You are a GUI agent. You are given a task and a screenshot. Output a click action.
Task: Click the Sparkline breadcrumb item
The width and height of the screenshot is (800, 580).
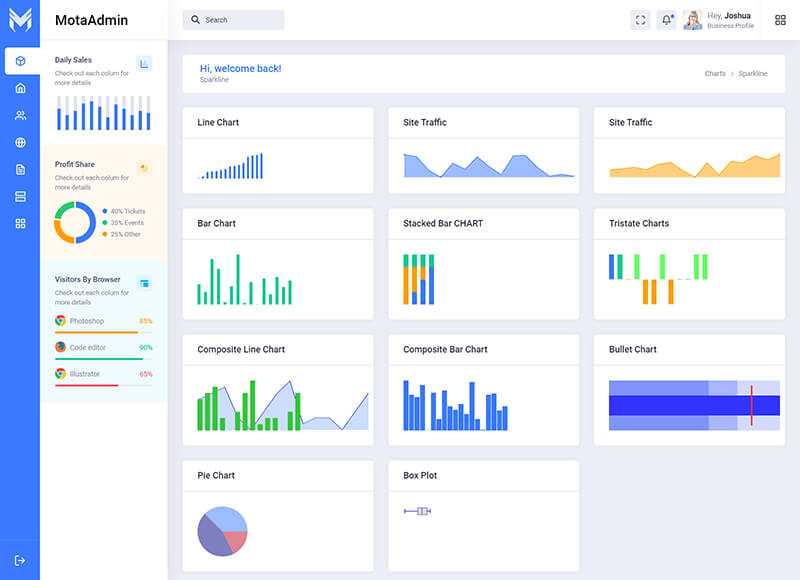tap(753, 74)
